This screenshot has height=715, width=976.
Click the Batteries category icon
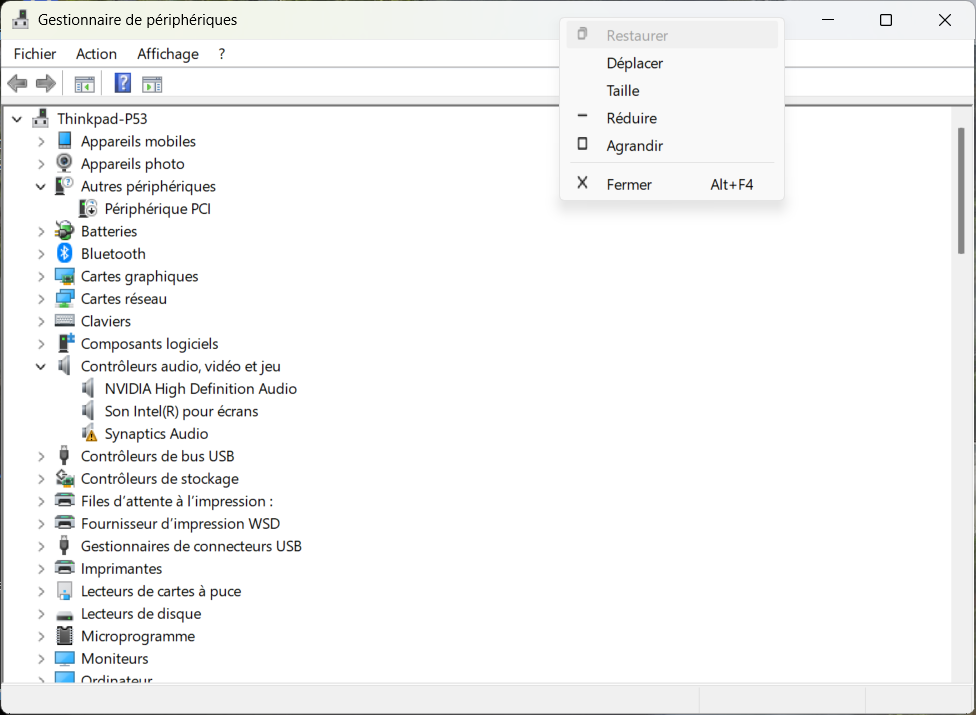[64, 231]
